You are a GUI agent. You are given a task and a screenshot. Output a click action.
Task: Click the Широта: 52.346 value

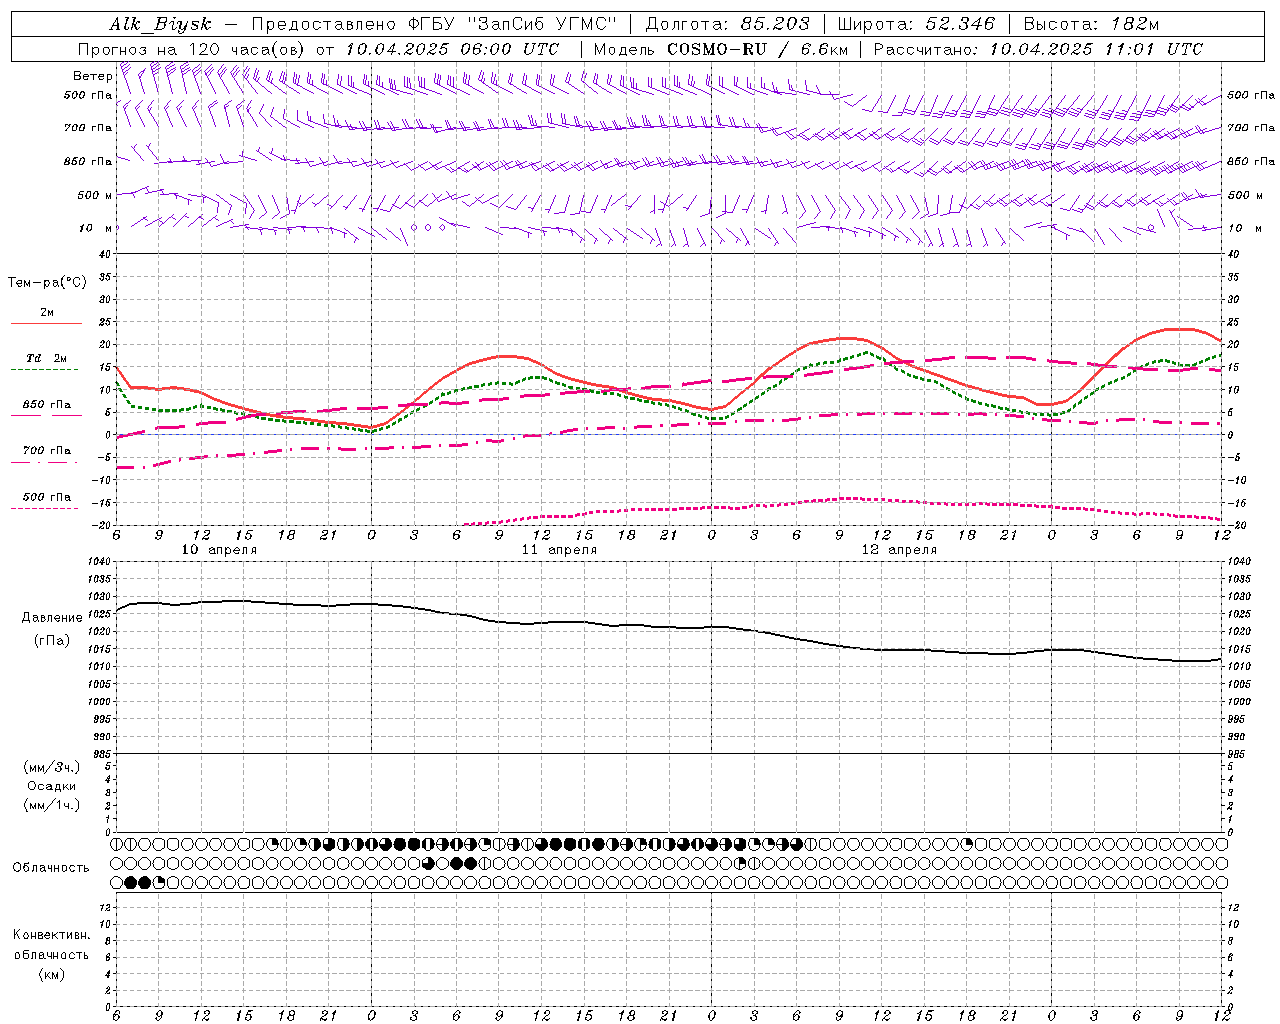pyautogui.click(x=916, y=24)
